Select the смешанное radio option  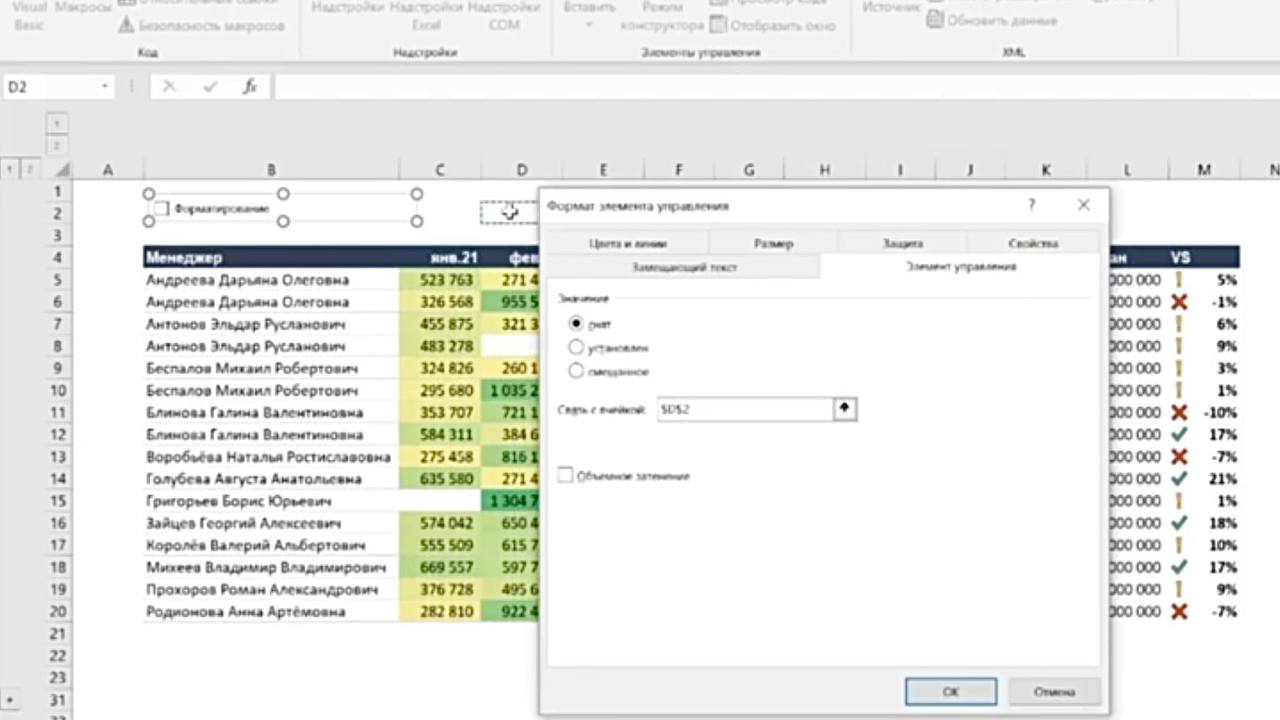[x=575, y=371]
